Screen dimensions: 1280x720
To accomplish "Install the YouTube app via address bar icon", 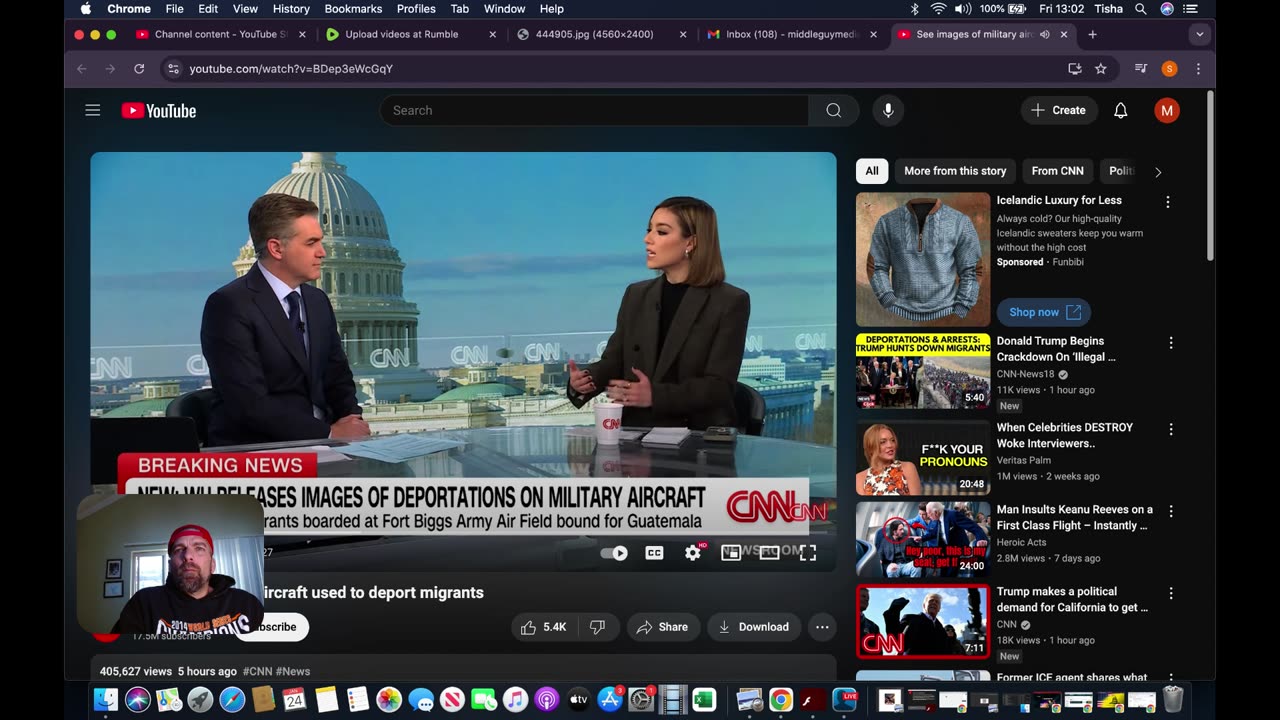I will point(1074,69).
